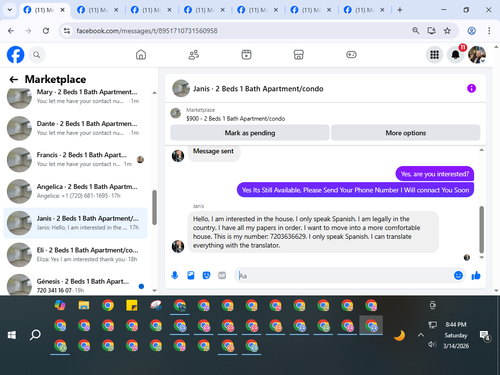Open Dante's apartment conversation

click(75, 128)
